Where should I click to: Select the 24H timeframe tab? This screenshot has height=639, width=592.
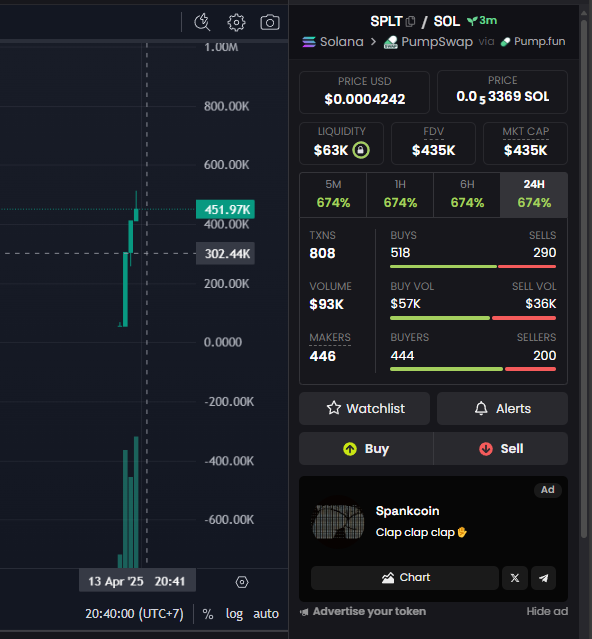coord(534,194)
